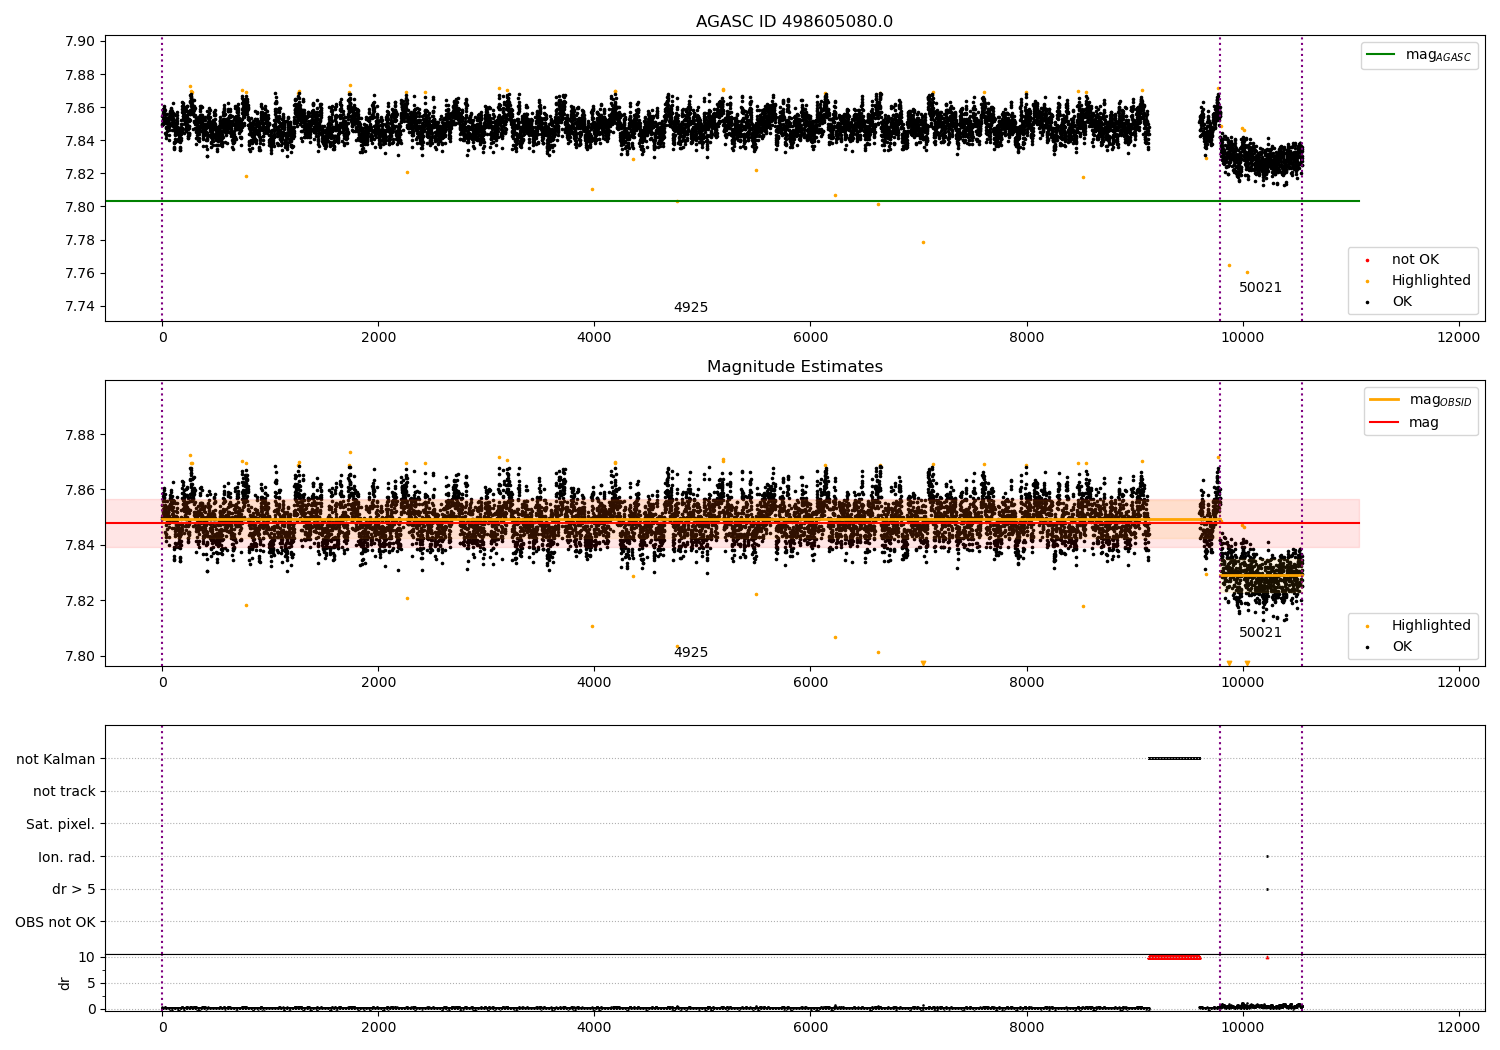
Task: Click the '4925' annotation in the top plot
Action: click(x=691, y=308)
